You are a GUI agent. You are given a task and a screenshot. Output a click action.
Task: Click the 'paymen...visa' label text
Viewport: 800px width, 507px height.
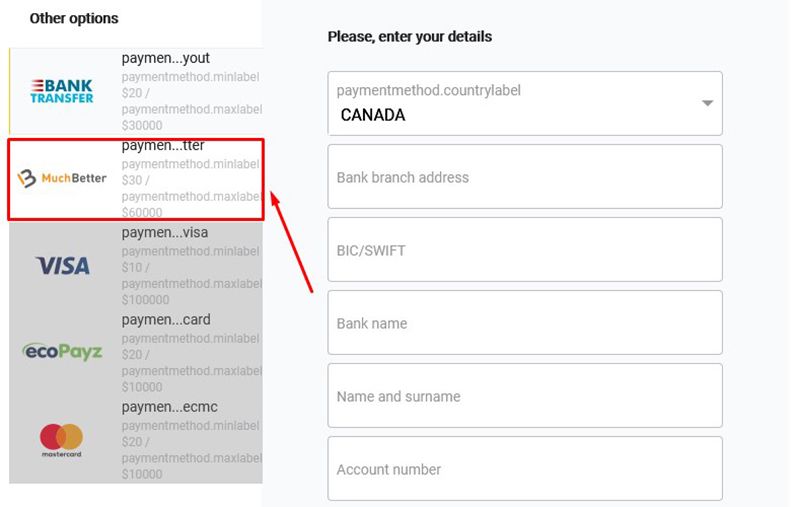(x=165, y=233)
